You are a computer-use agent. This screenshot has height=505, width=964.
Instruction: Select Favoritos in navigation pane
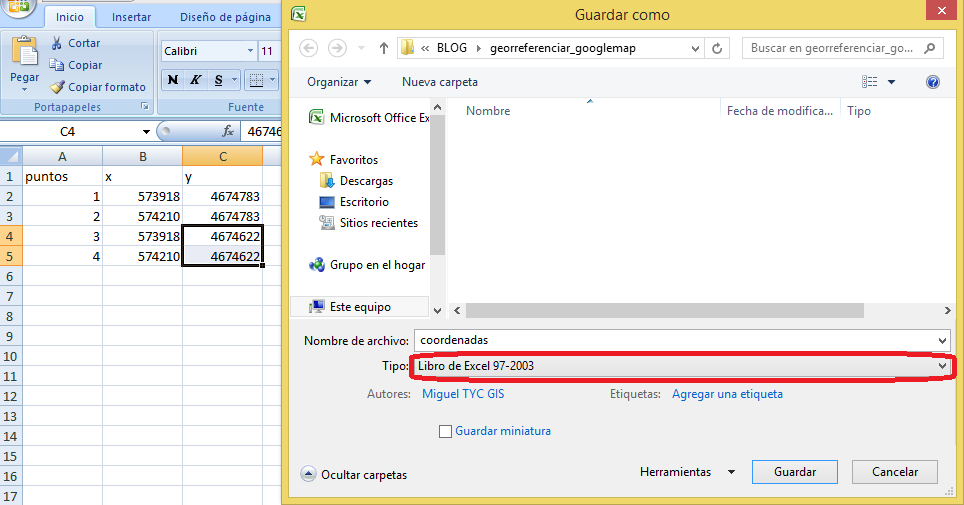(x=344, y=159)
